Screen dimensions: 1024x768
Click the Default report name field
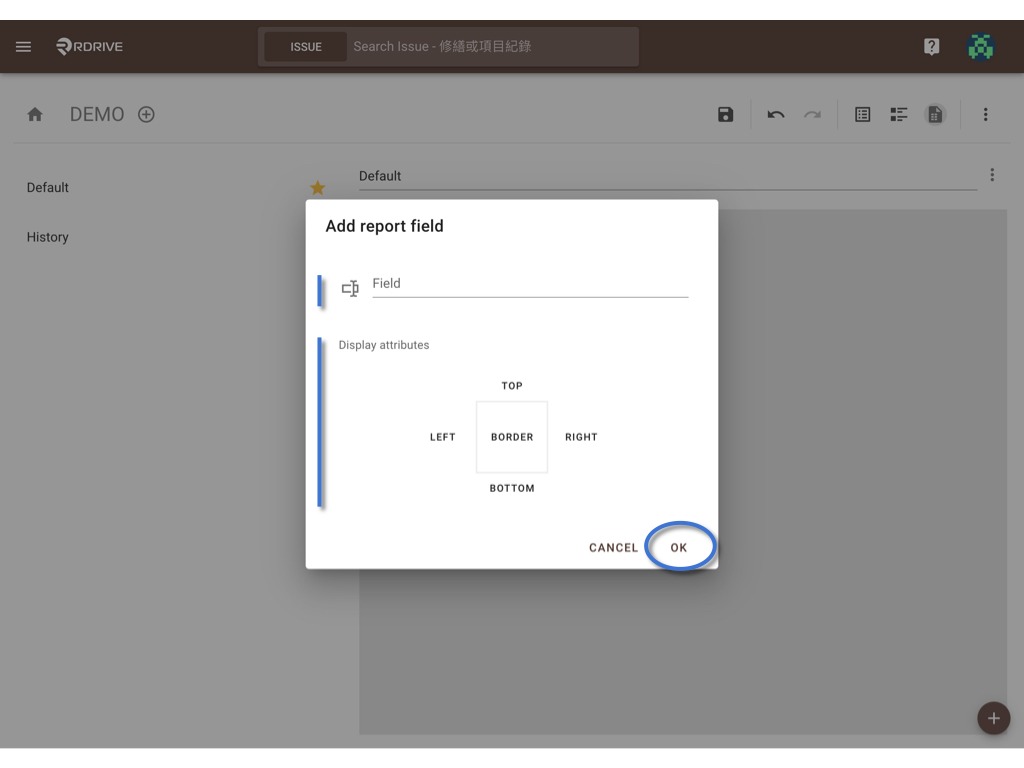667,176
